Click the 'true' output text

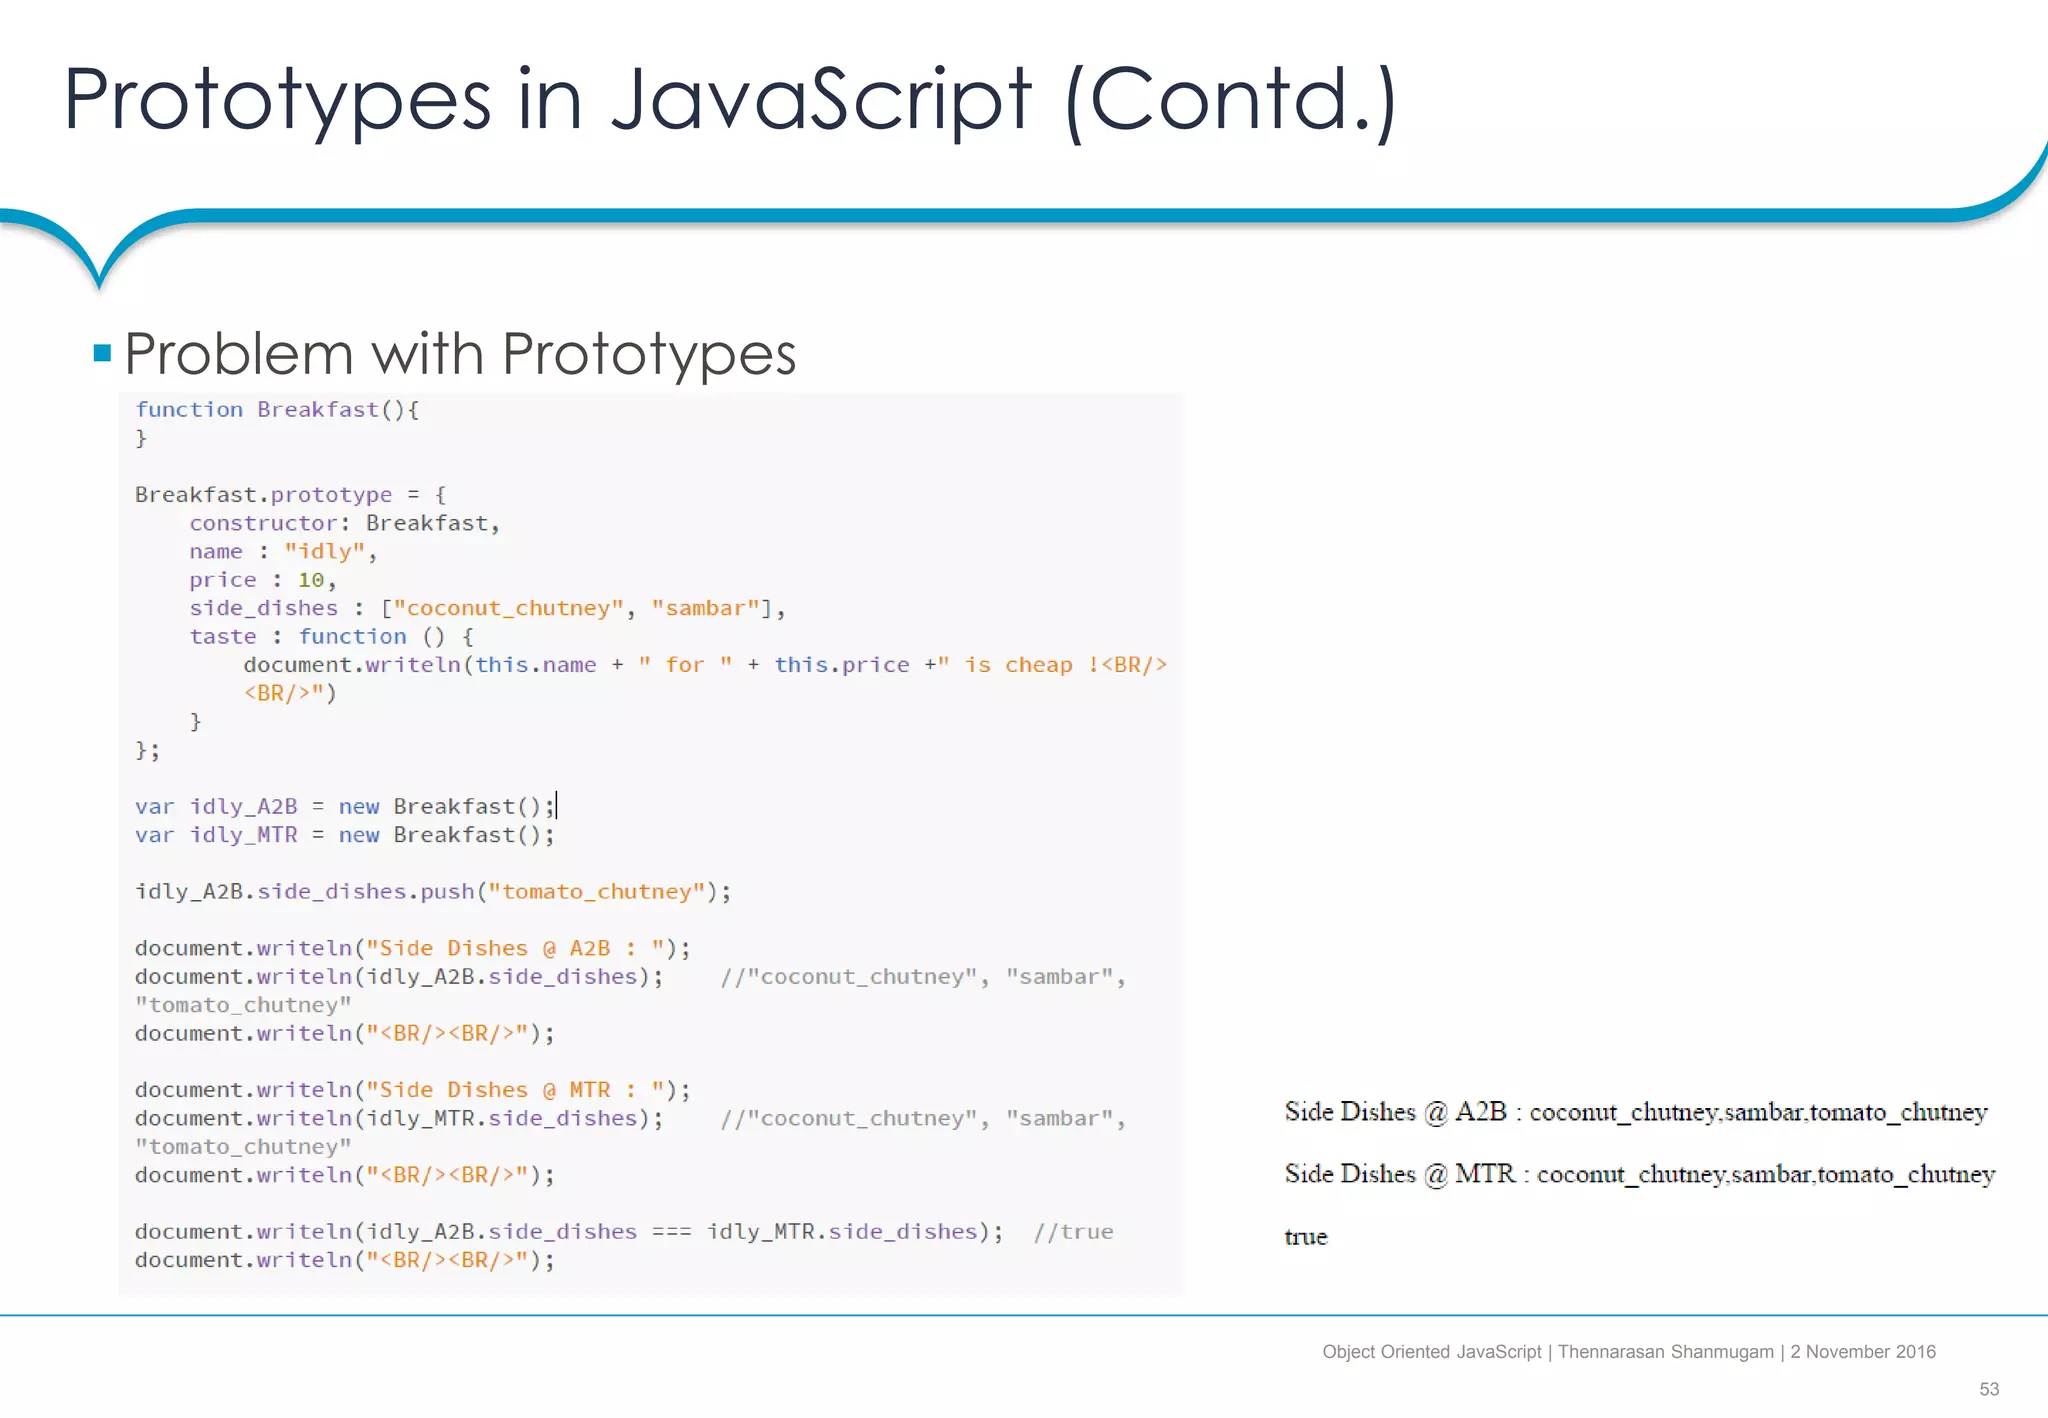[1306, 1237]
